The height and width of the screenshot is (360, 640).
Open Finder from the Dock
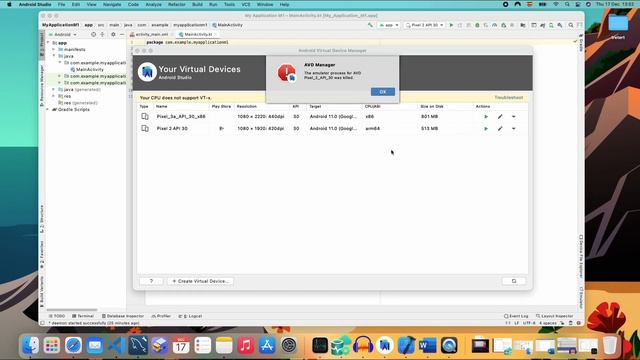coord(30,346)
